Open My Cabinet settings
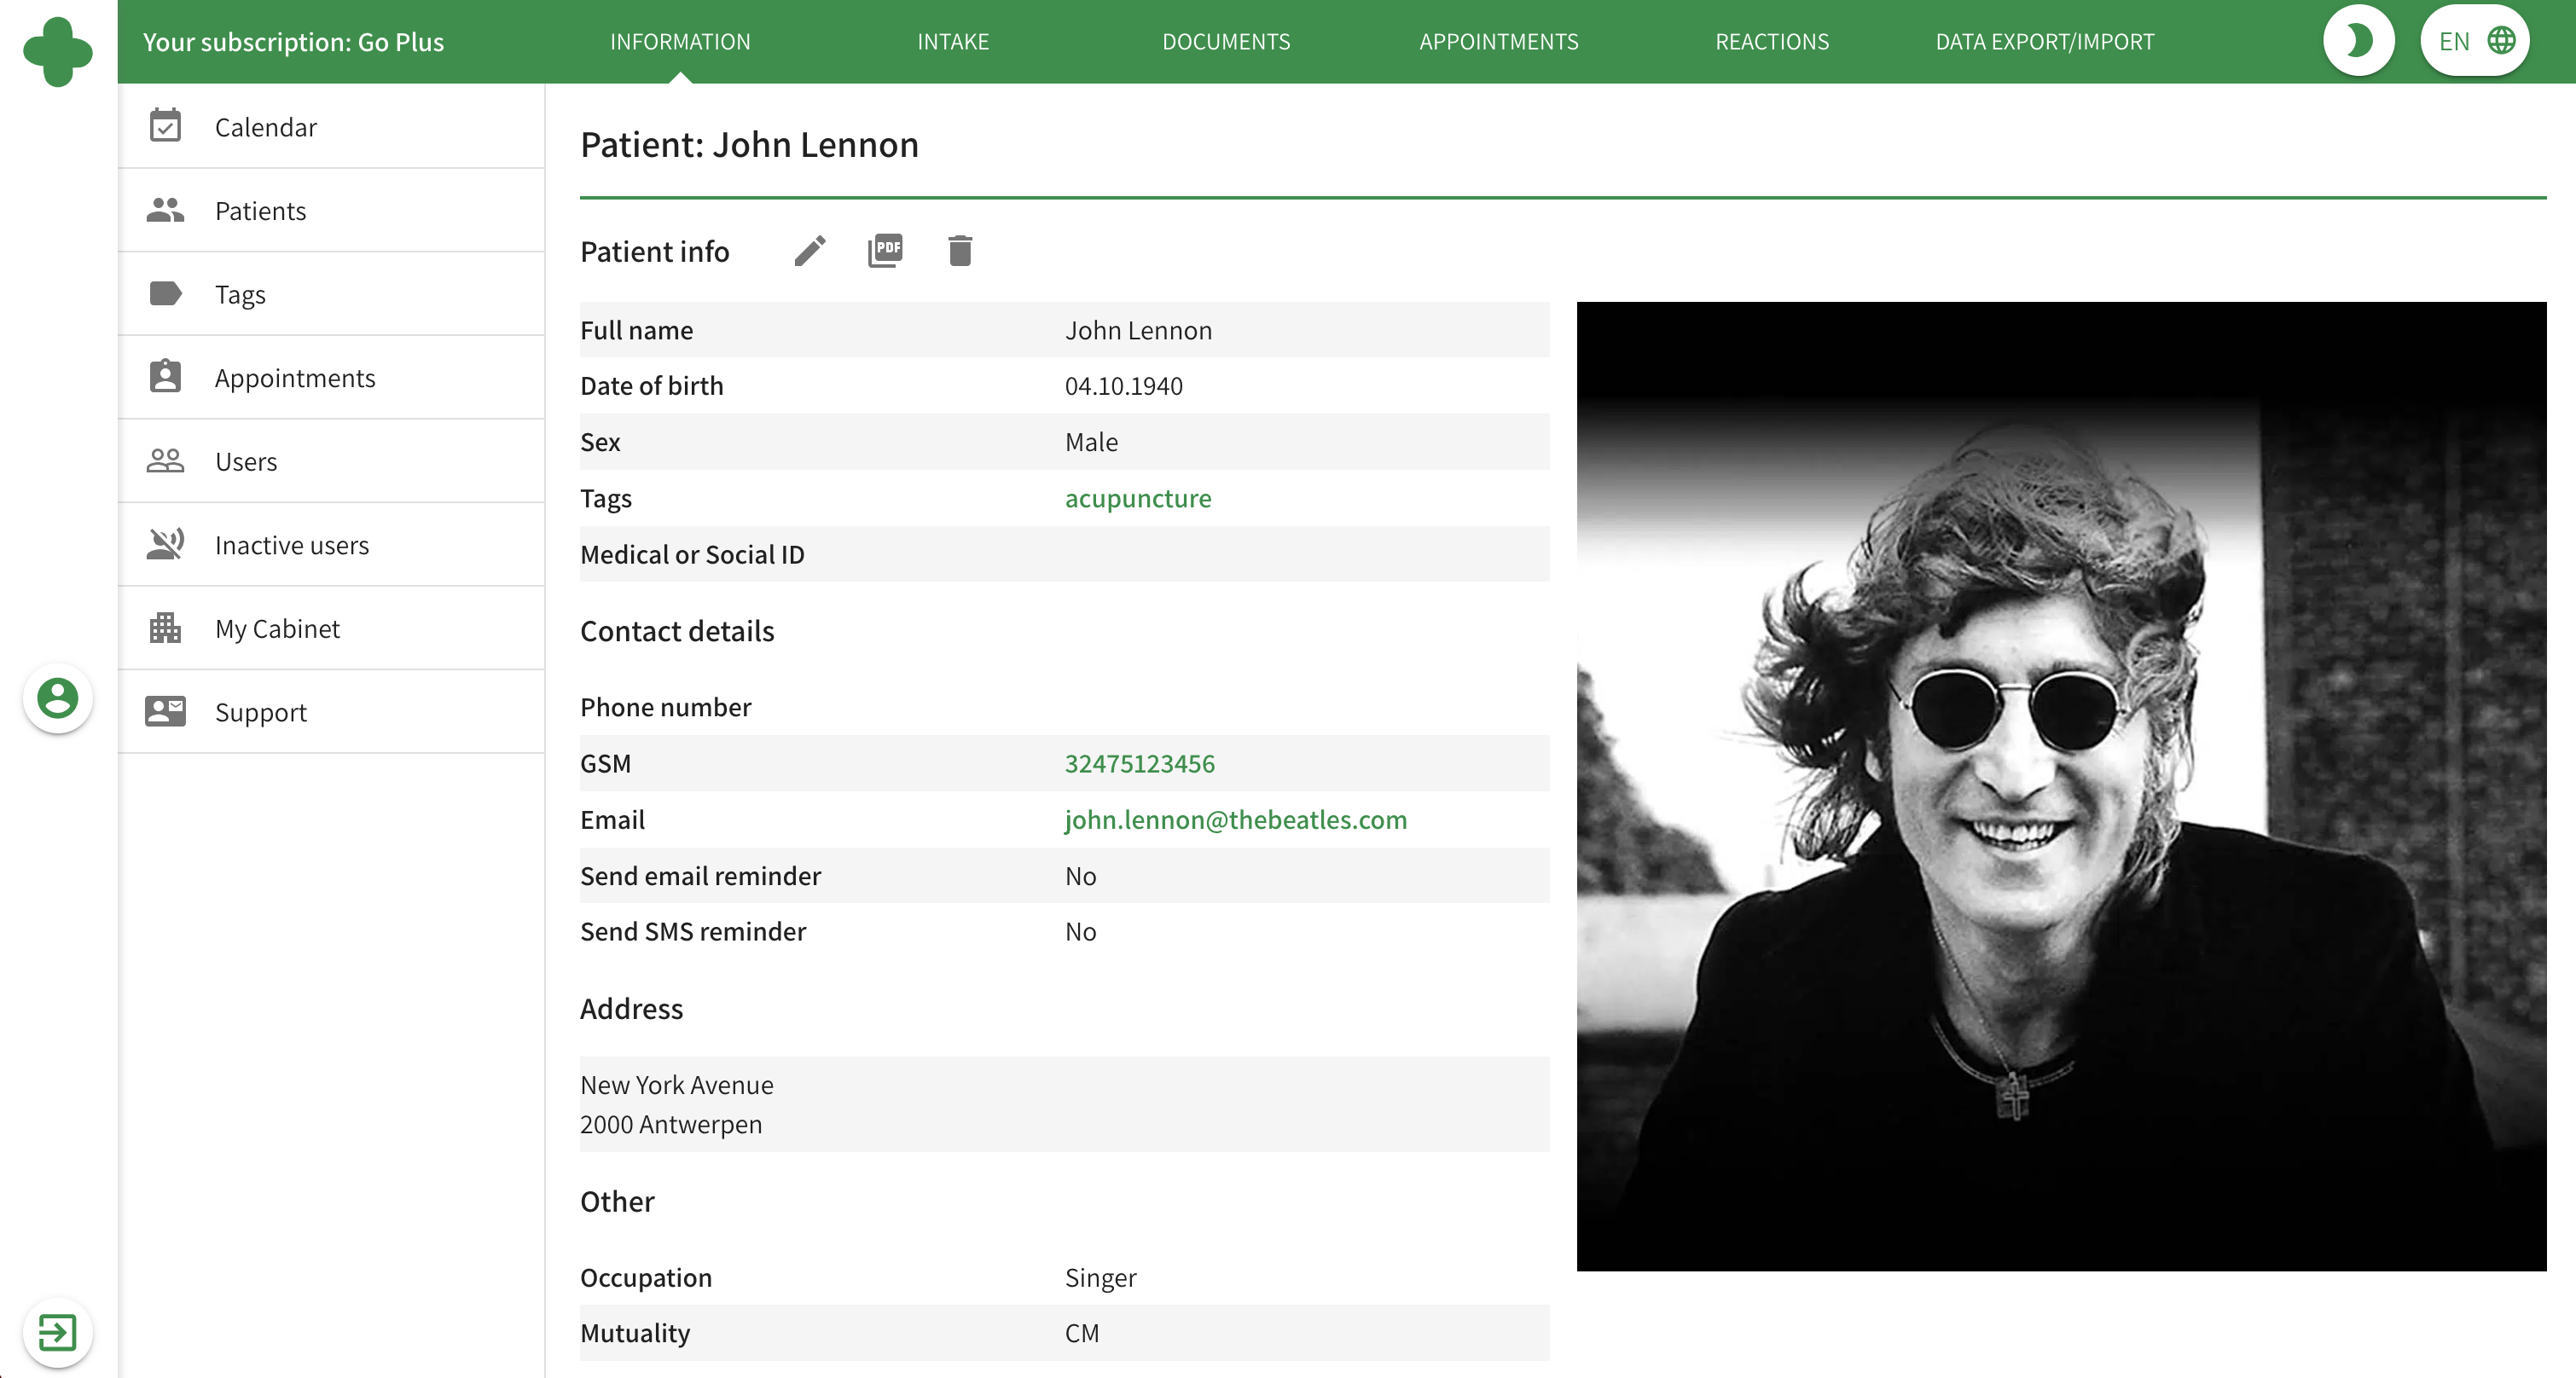Image resolution: width=2576 pixels, height=1378 pixels. (x=277, y=628)
